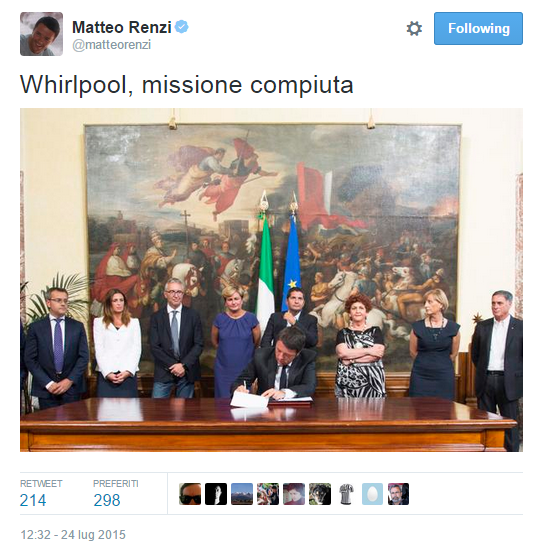View the 298 Preferiti list
This screenshot has width=551, height=551.
coord(116,494)
